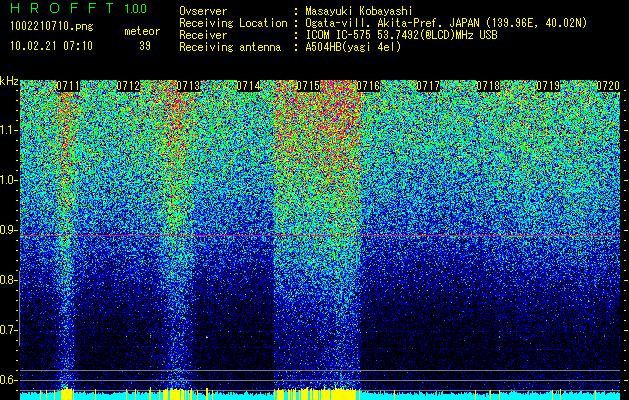Click the 0714 time marker
This screenshot has height=400, width=629.
[248, 86]
